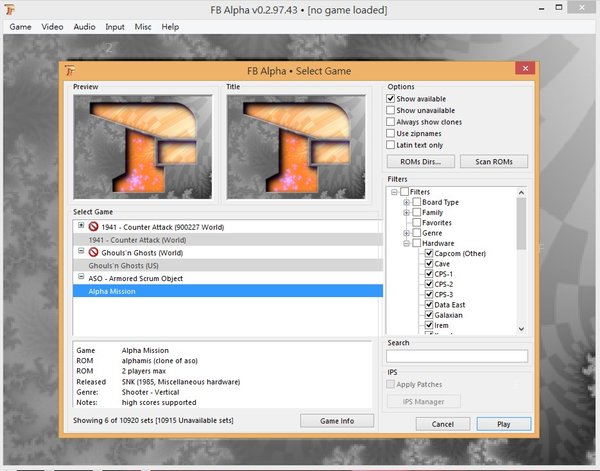Open the Misc menu
The width and height of the screenshot is (600, 471).
tap(143, 27)
